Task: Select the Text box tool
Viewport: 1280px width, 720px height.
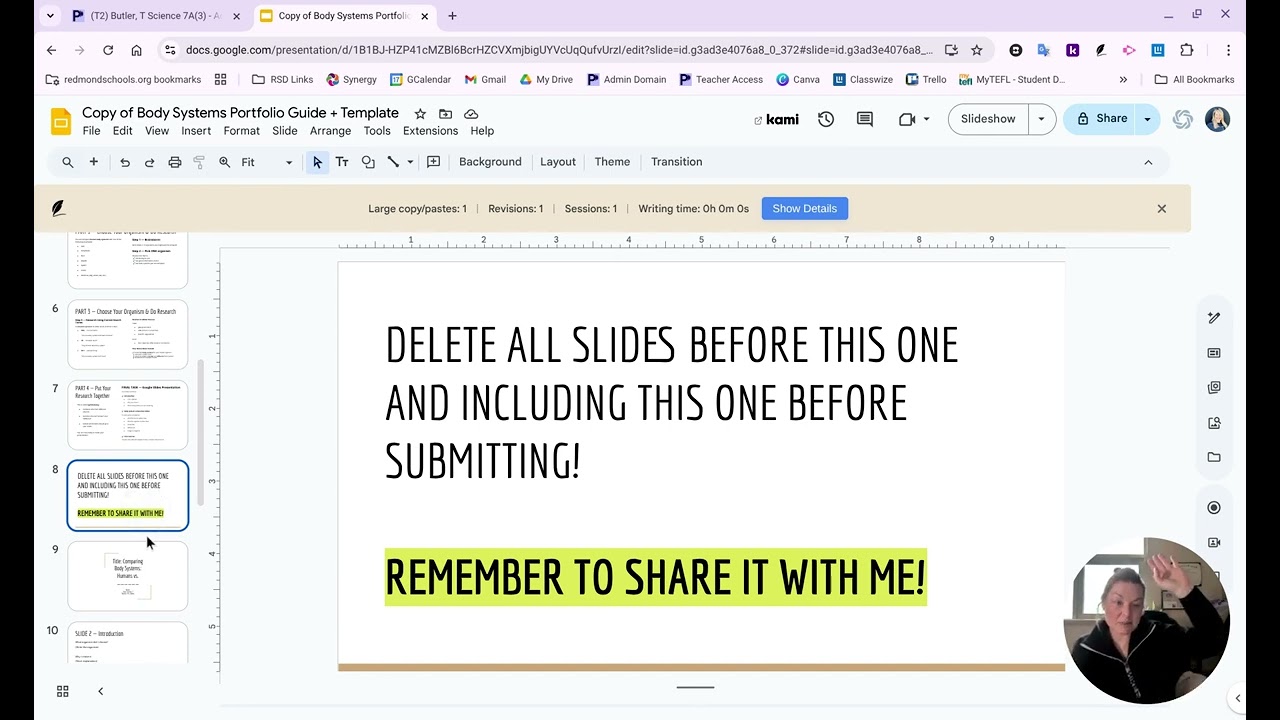Action: [342, 162]
